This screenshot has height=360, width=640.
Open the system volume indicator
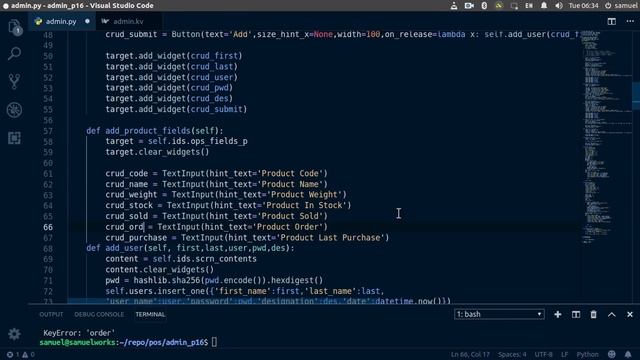pyautogui.click(x=559, y=6)
